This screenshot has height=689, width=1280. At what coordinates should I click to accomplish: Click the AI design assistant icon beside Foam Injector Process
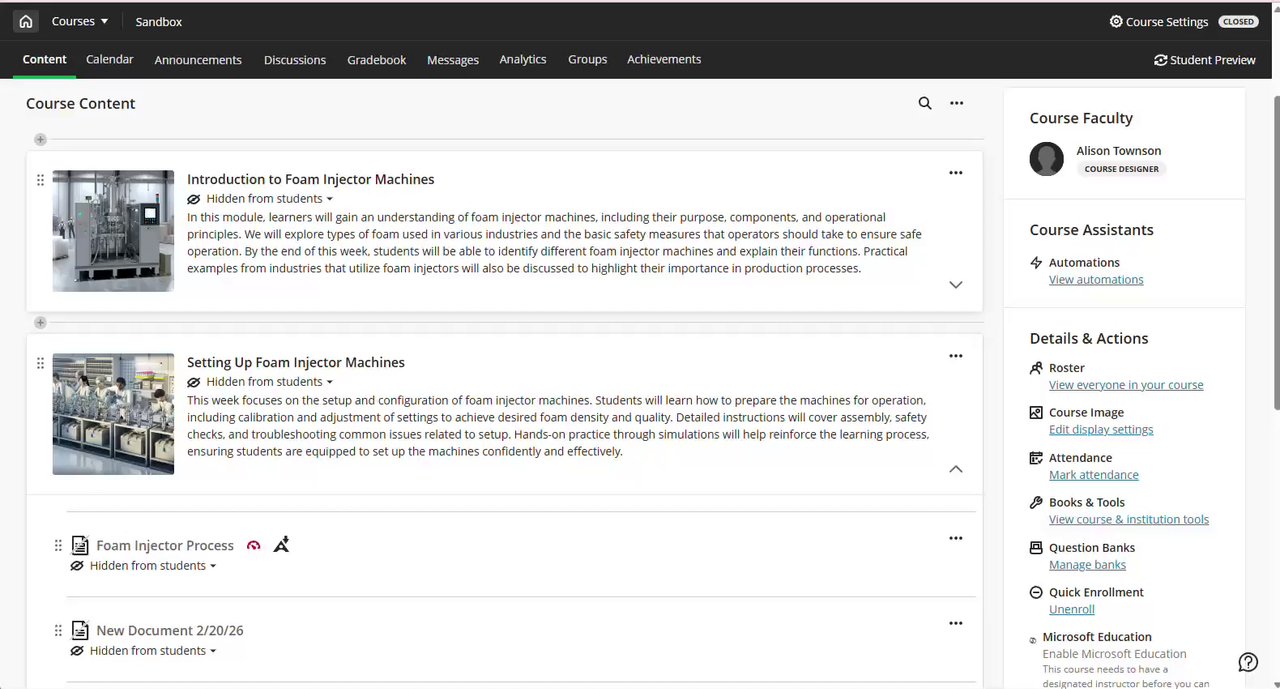coord(281,544)
